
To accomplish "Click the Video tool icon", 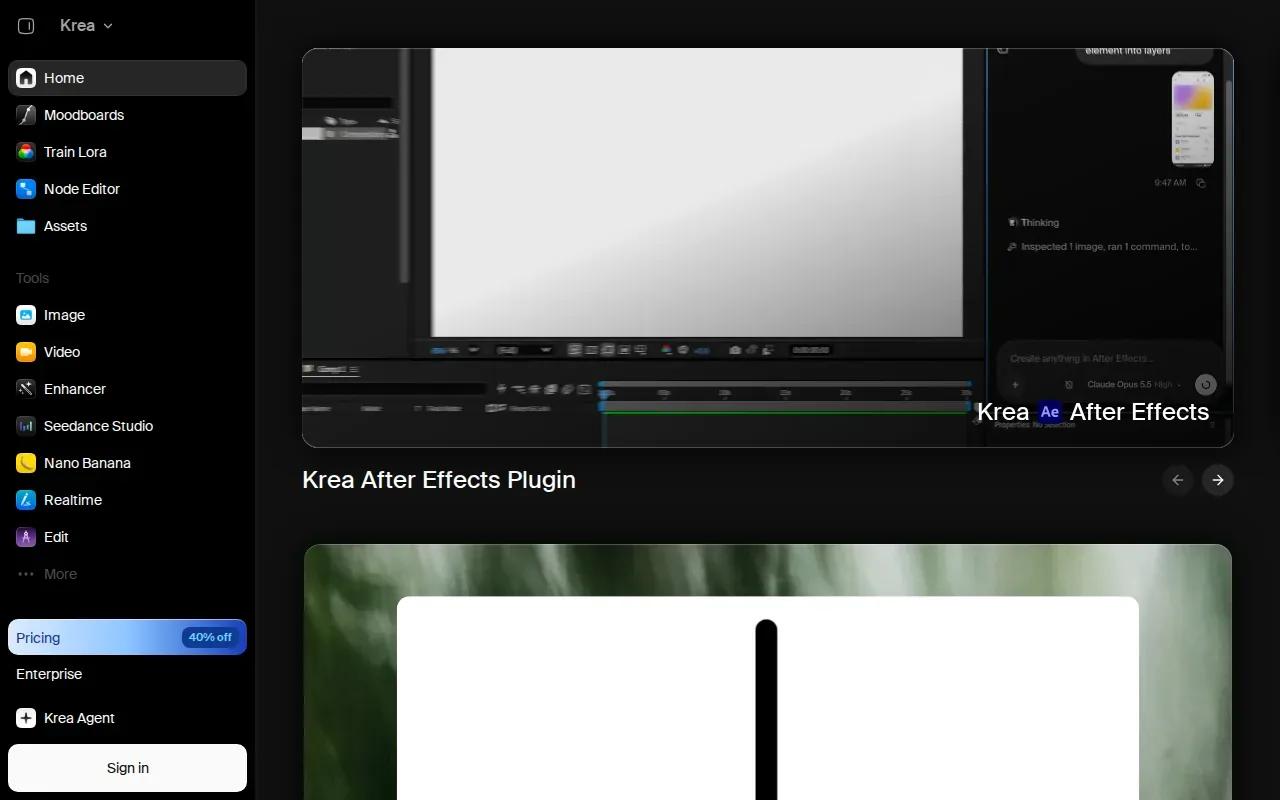I will click(26, 352).
